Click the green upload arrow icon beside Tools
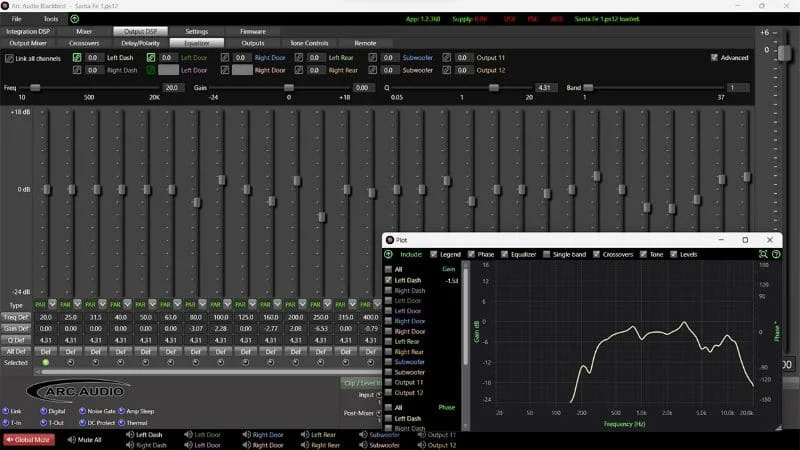The width and height of the screenshot is (800, 450). tap(74, 19)
